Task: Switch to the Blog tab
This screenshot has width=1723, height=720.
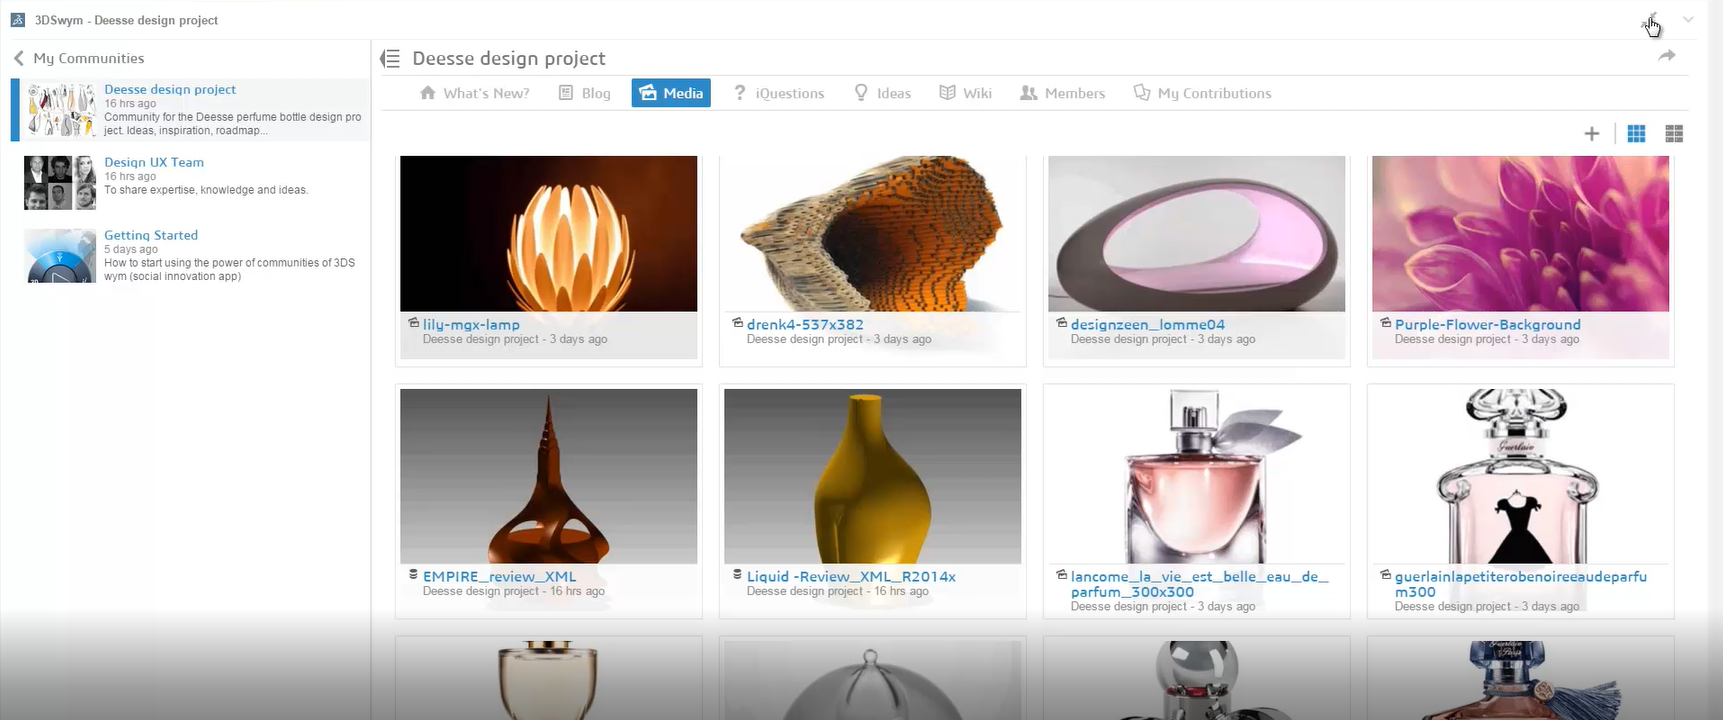Action: (584, 93)
